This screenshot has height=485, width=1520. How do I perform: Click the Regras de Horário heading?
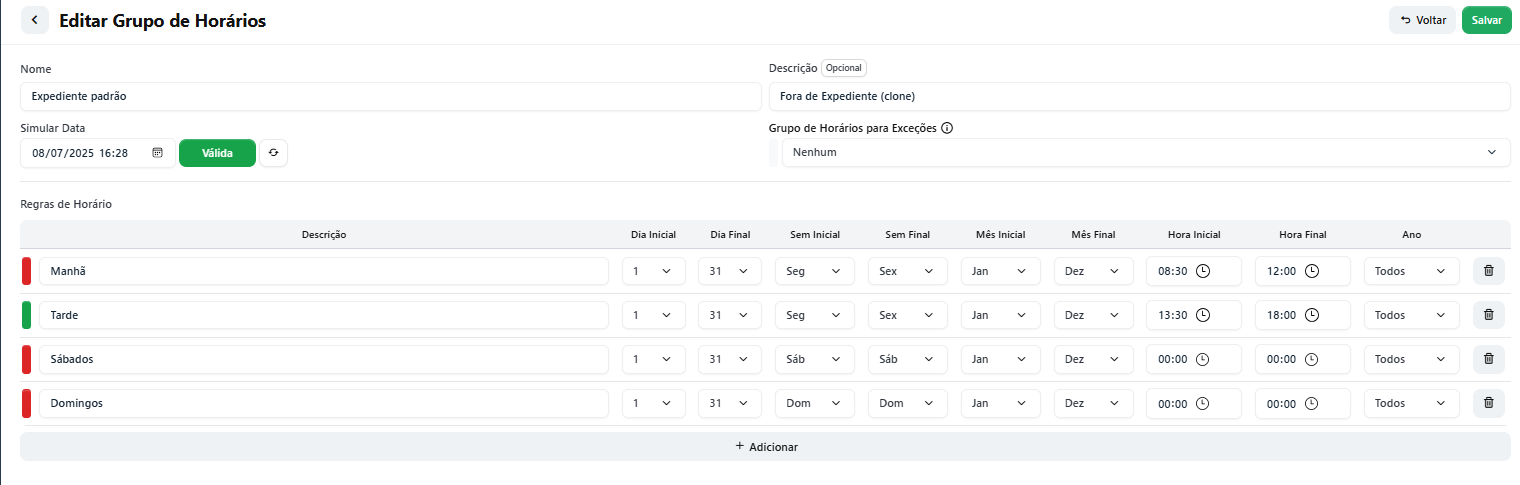[x=66, y=204]
